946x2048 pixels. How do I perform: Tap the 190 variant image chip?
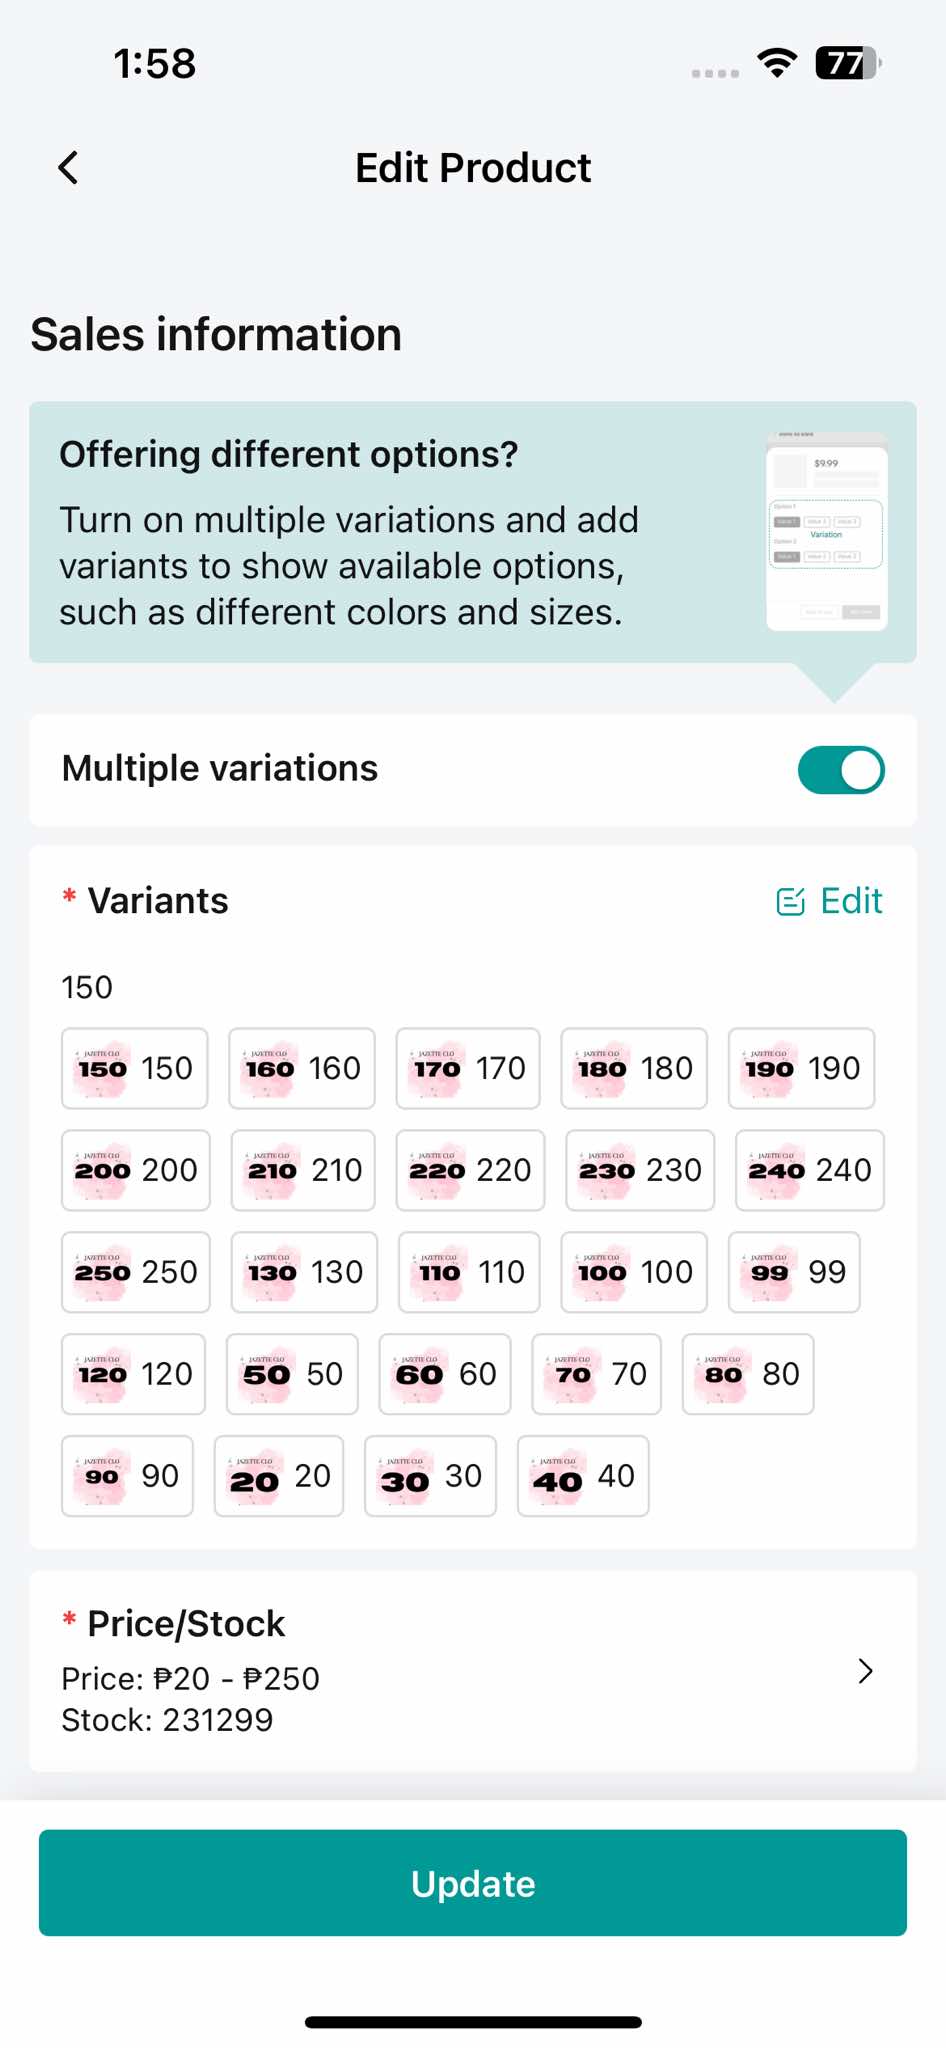pos(801,1069)
